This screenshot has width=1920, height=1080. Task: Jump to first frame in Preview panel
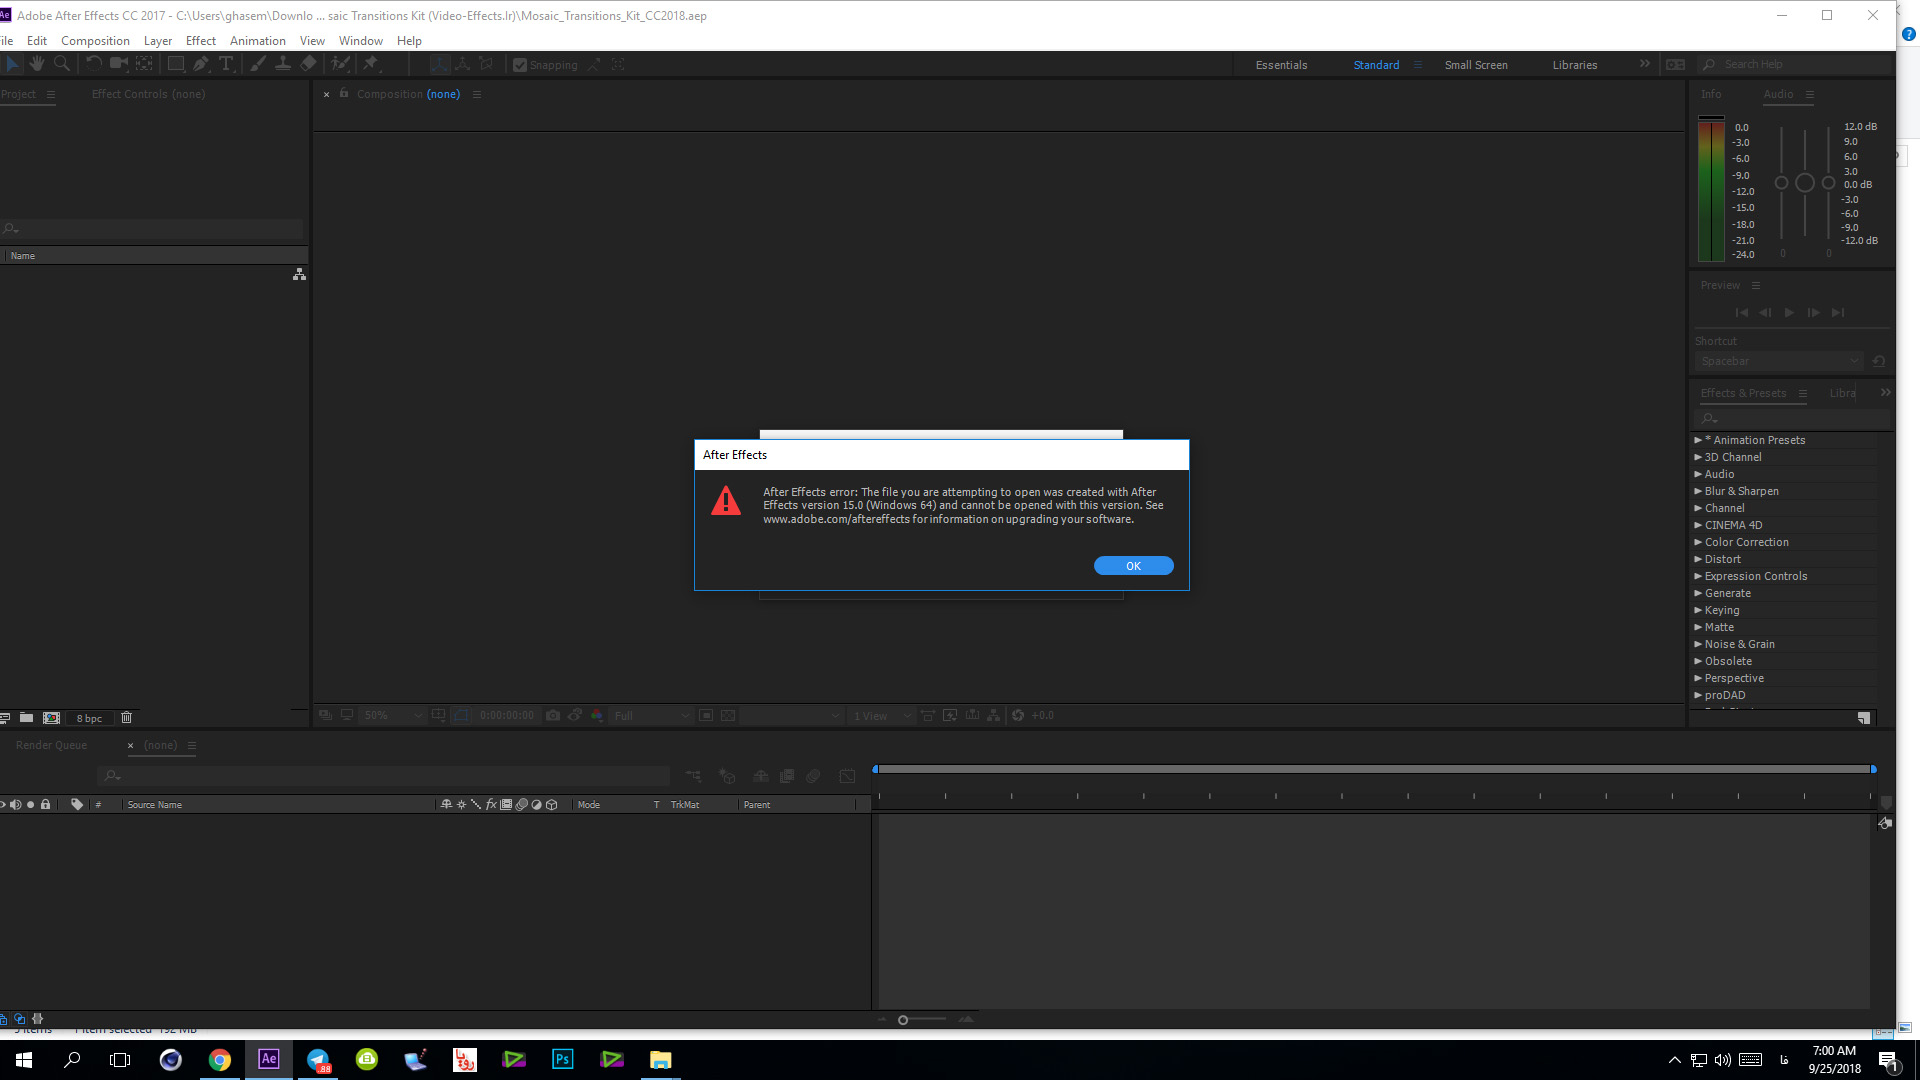[x=1741, y=313]
